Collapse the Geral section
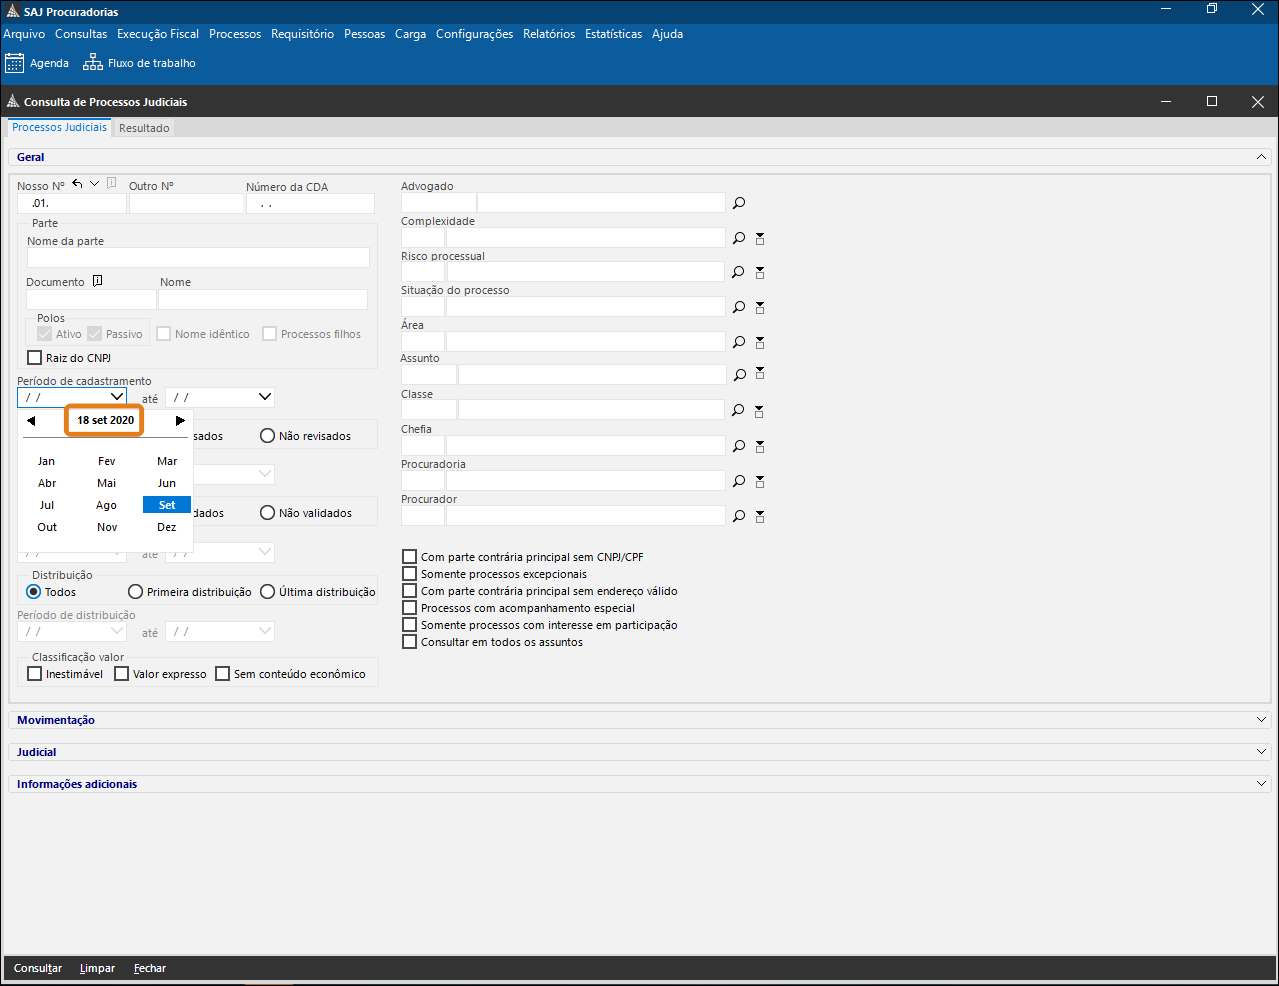 coord(1261,157)
